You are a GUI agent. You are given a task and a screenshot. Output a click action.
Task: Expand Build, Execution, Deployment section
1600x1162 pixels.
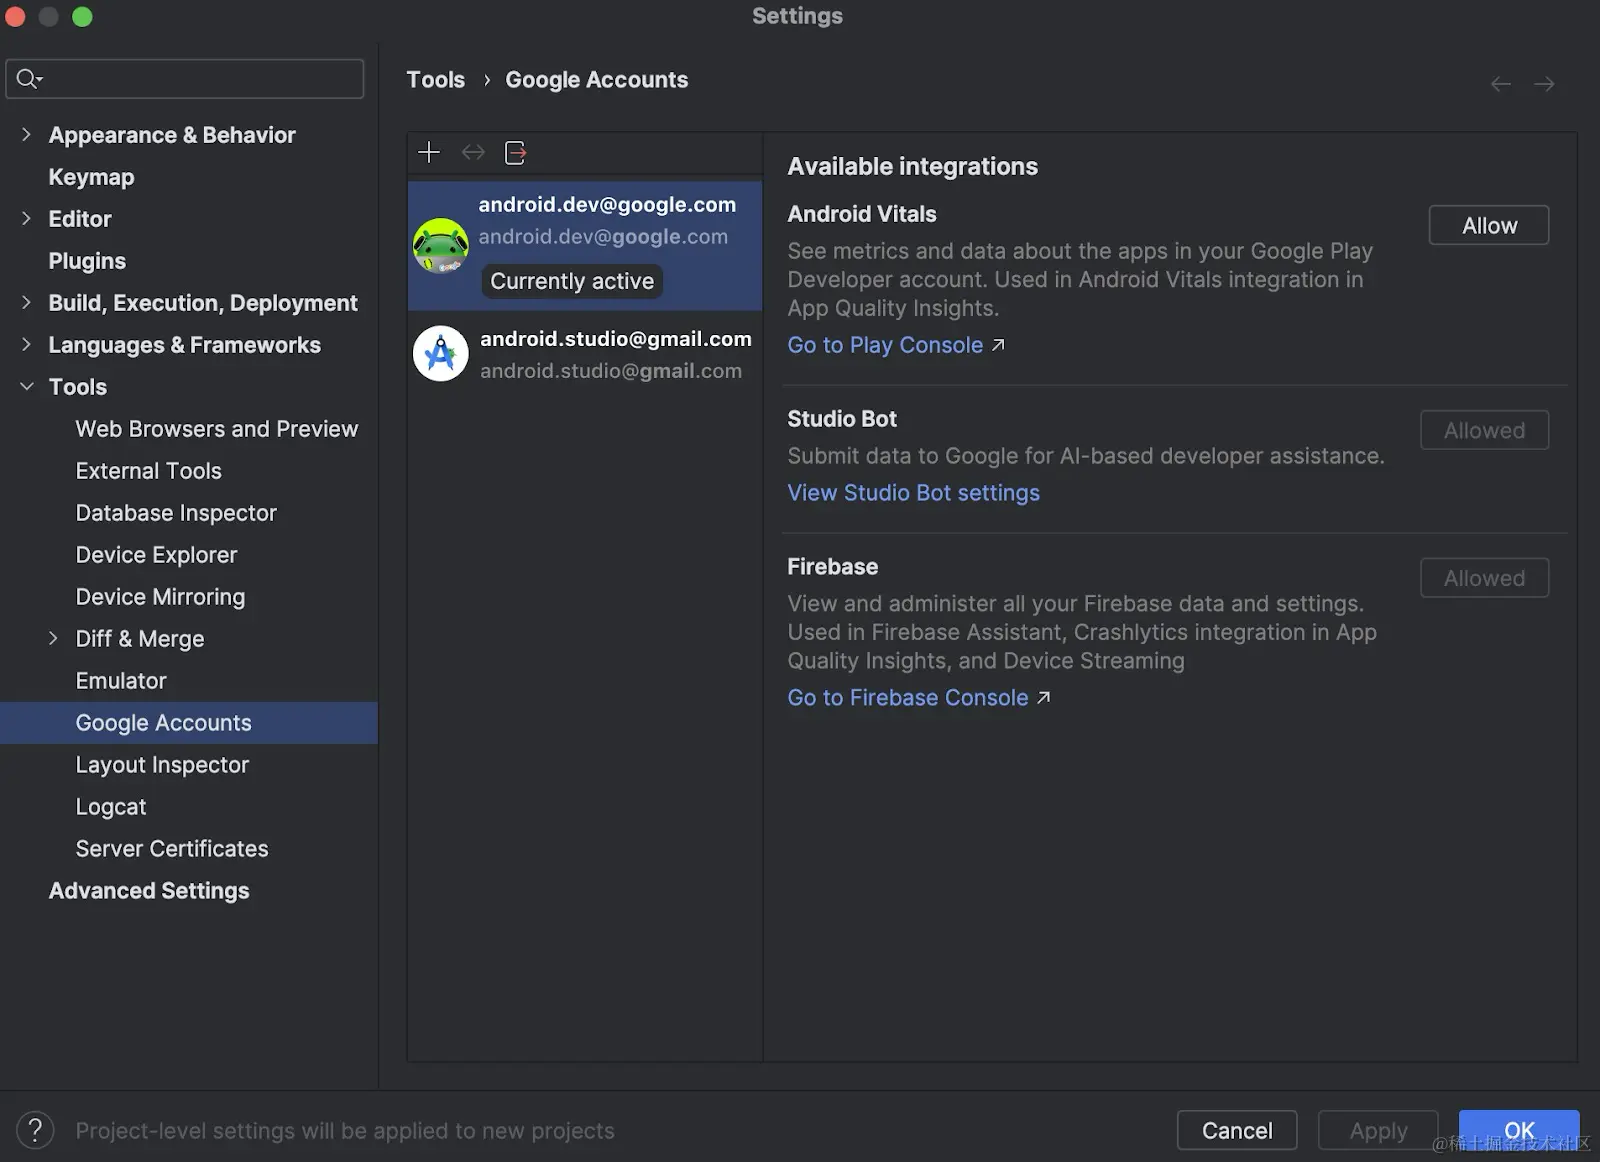27,302
